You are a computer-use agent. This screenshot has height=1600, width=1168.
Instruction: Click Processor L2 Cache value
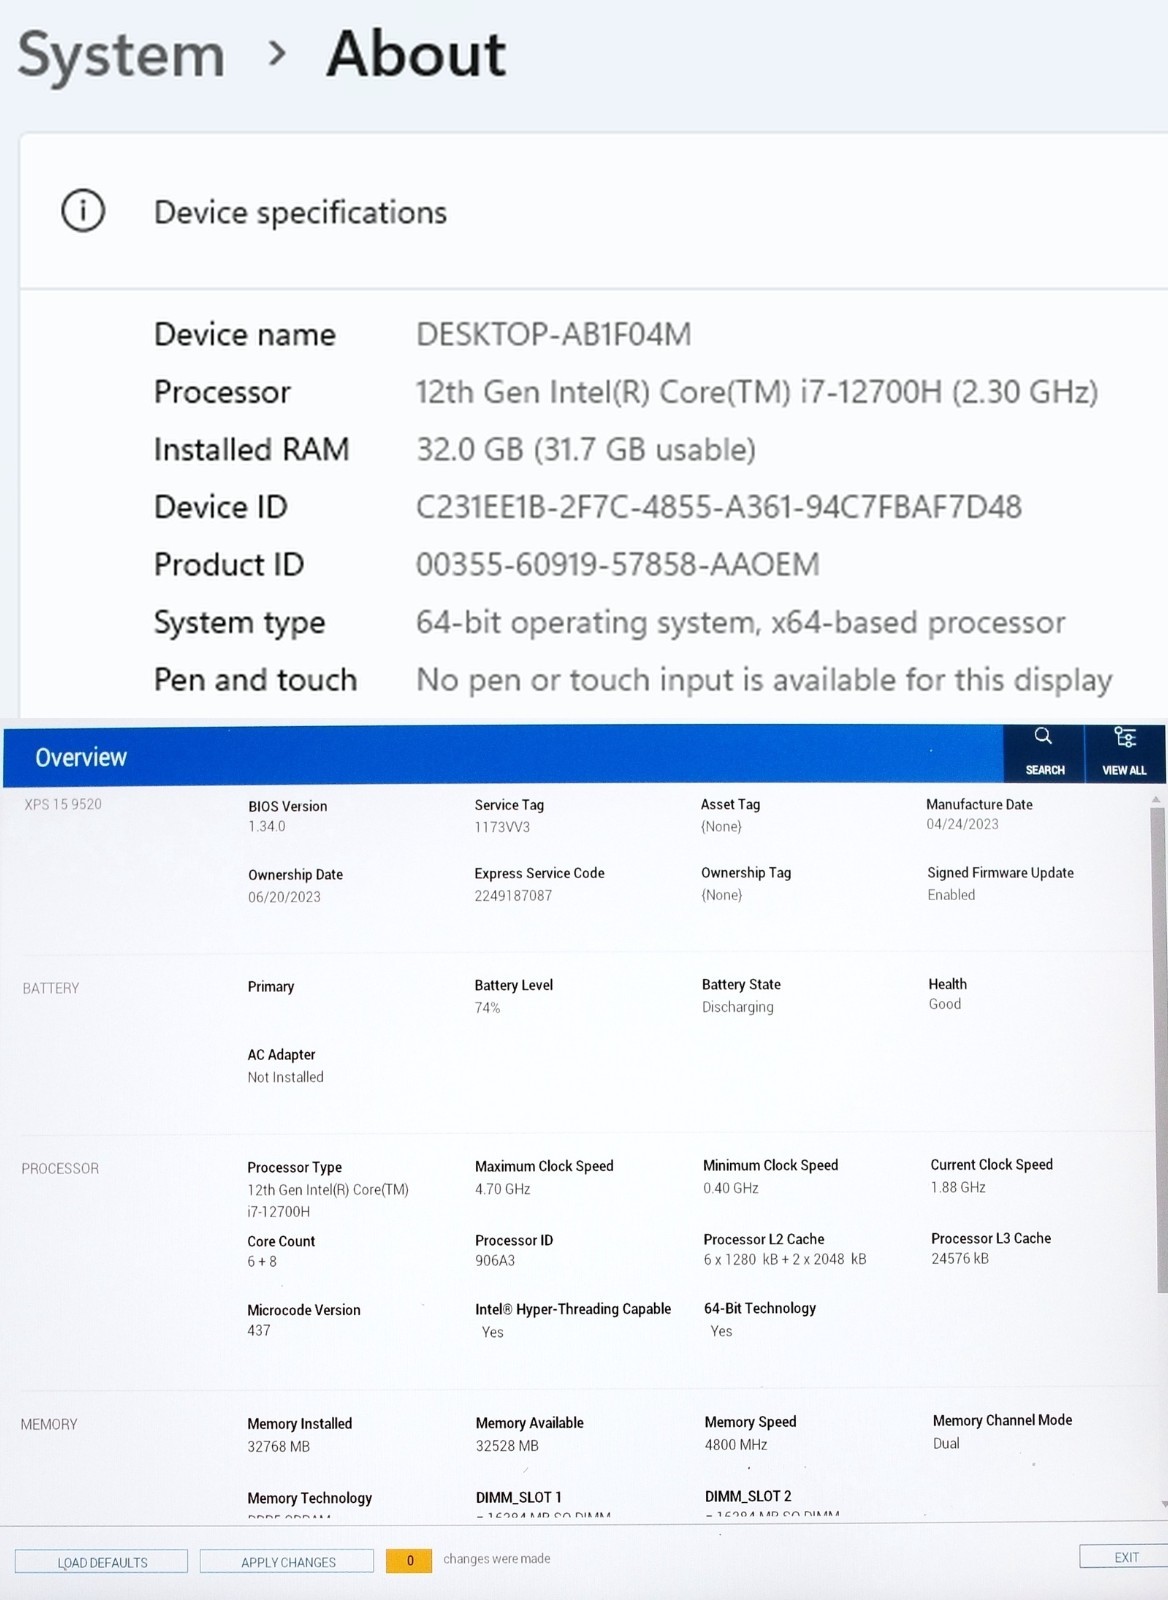click(785, 1260)
